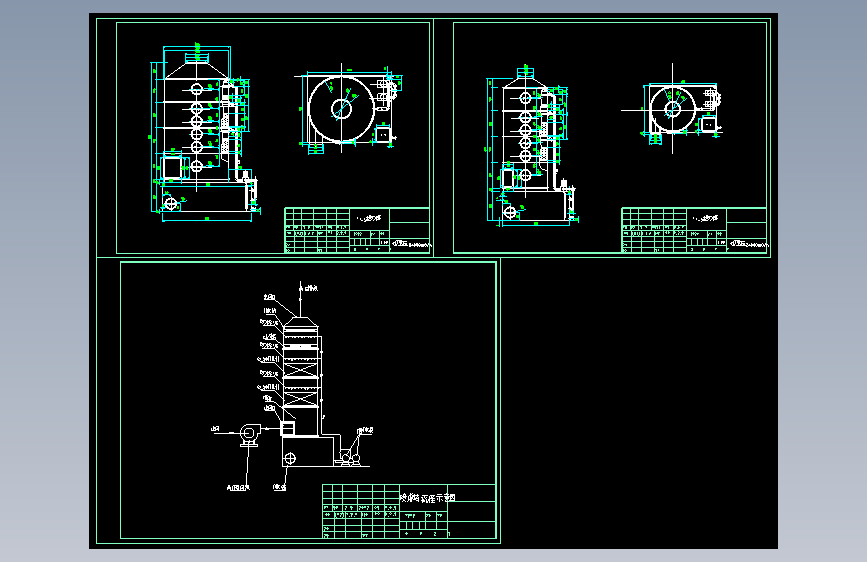The width and height of the screenshot is (867, 562).
Task: Select the exhaust outlet label atop the flow diagram tower
Action: coord(309,288)
